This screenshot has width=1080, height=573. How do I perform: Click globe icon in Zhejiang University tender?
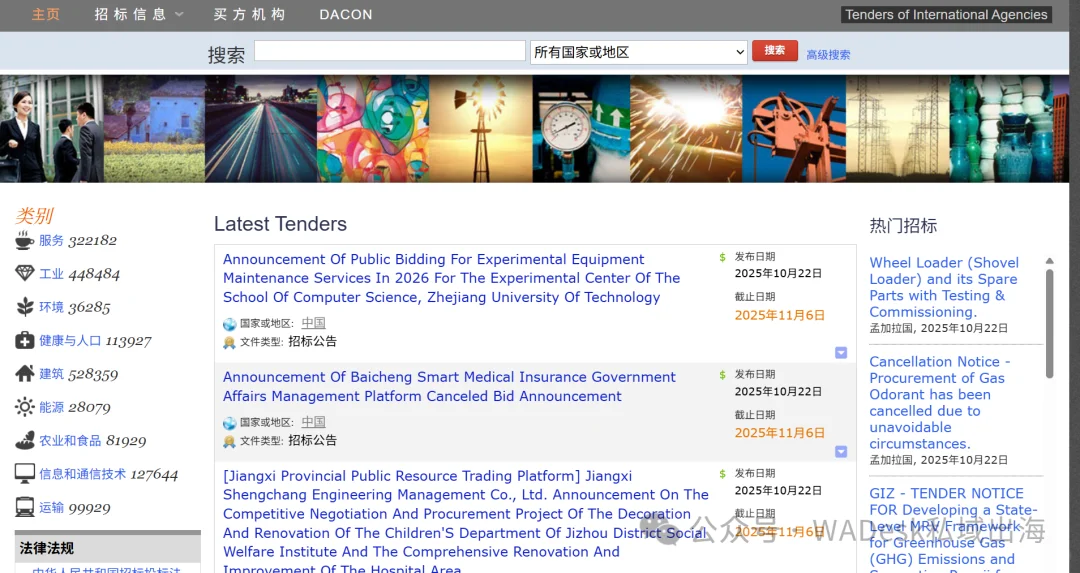tap(229, 324)
